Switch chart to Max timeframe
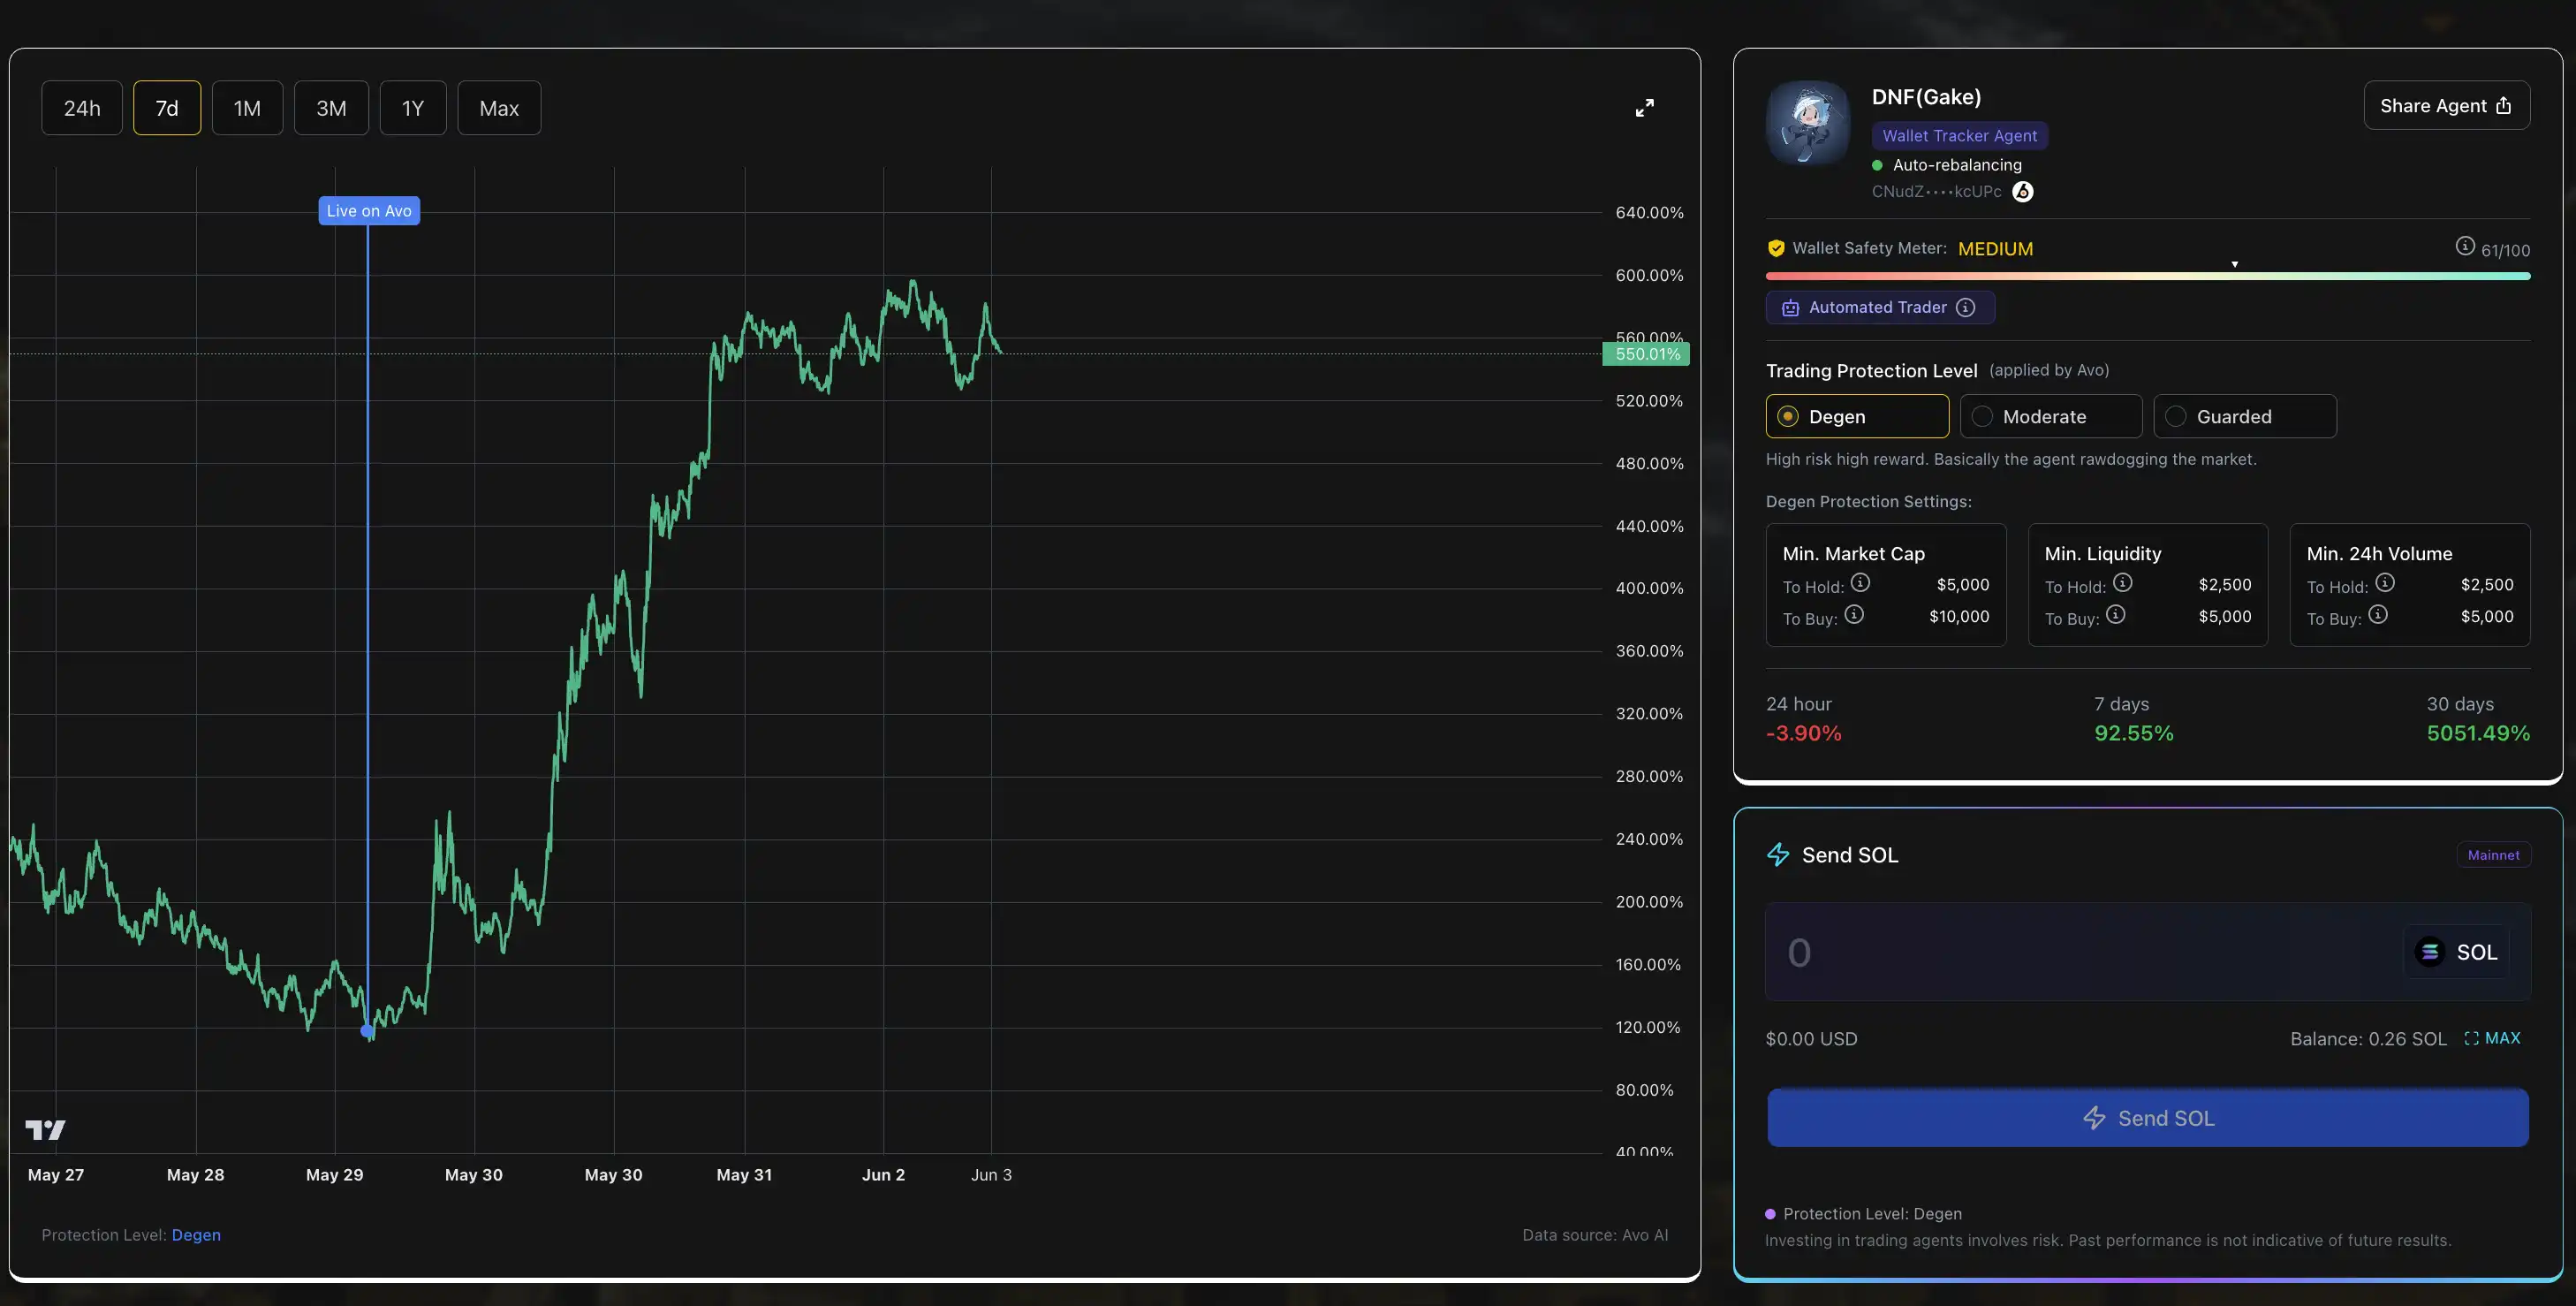The image size is (2576, 1306). click(498, 108)
